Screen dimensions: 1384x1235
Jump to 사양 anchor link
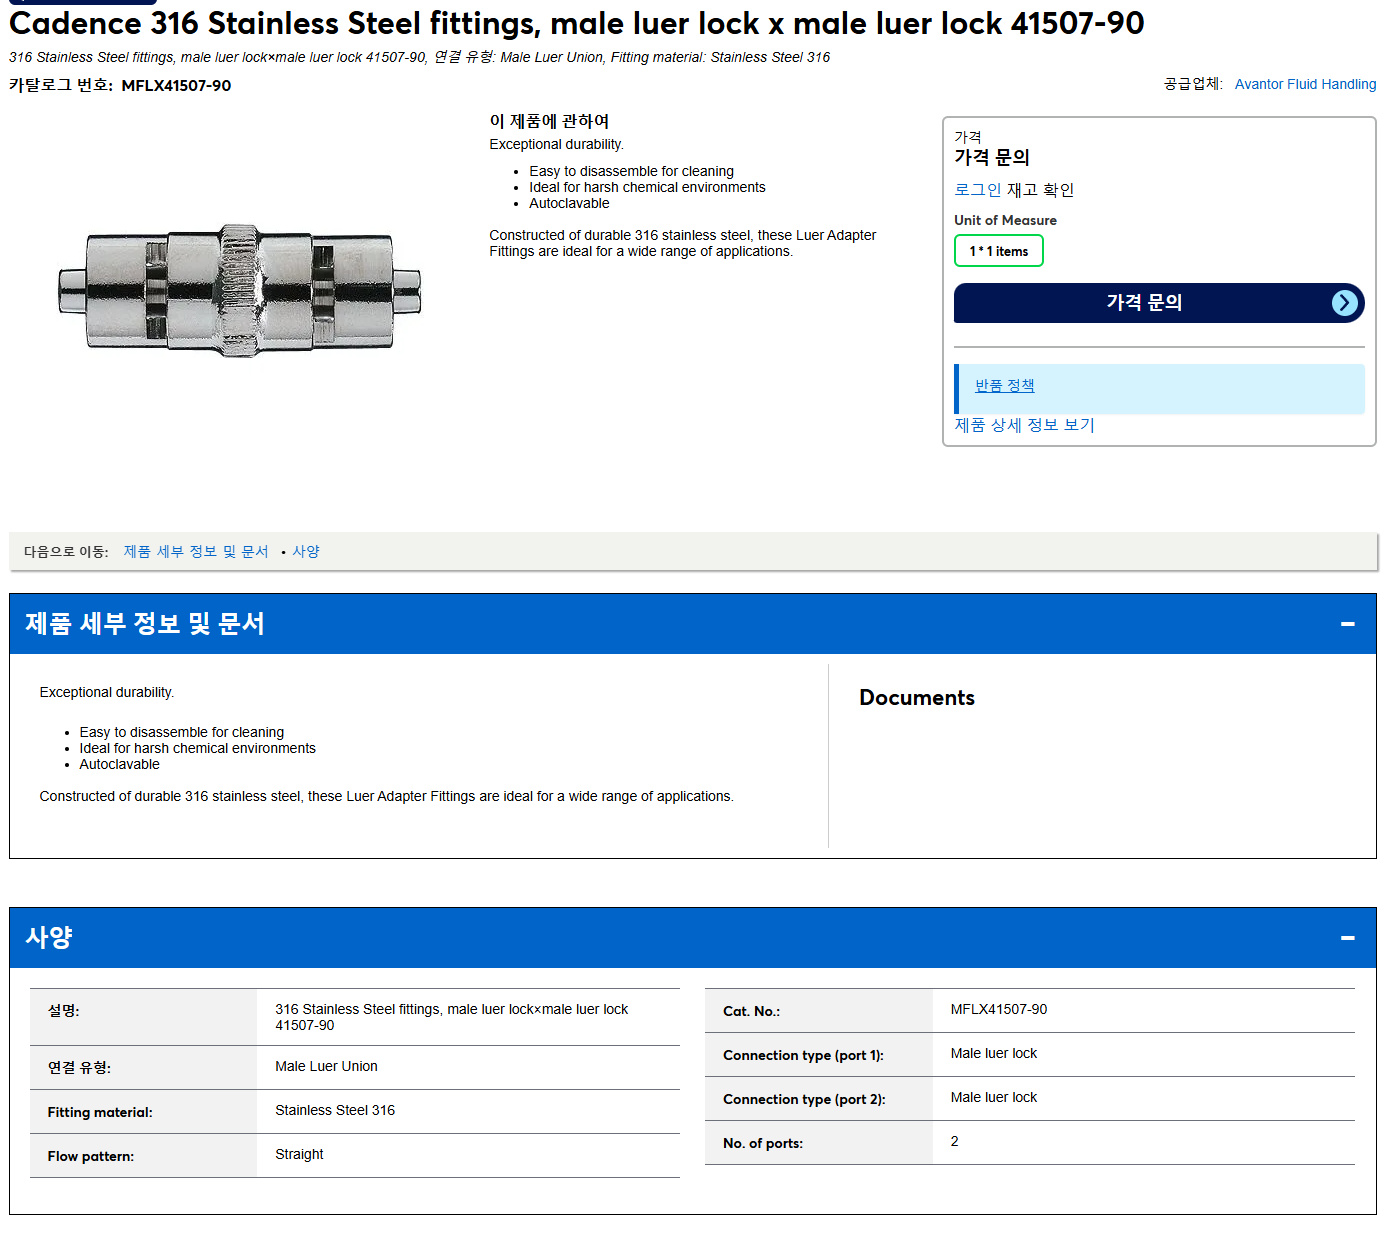coord(306,552)
